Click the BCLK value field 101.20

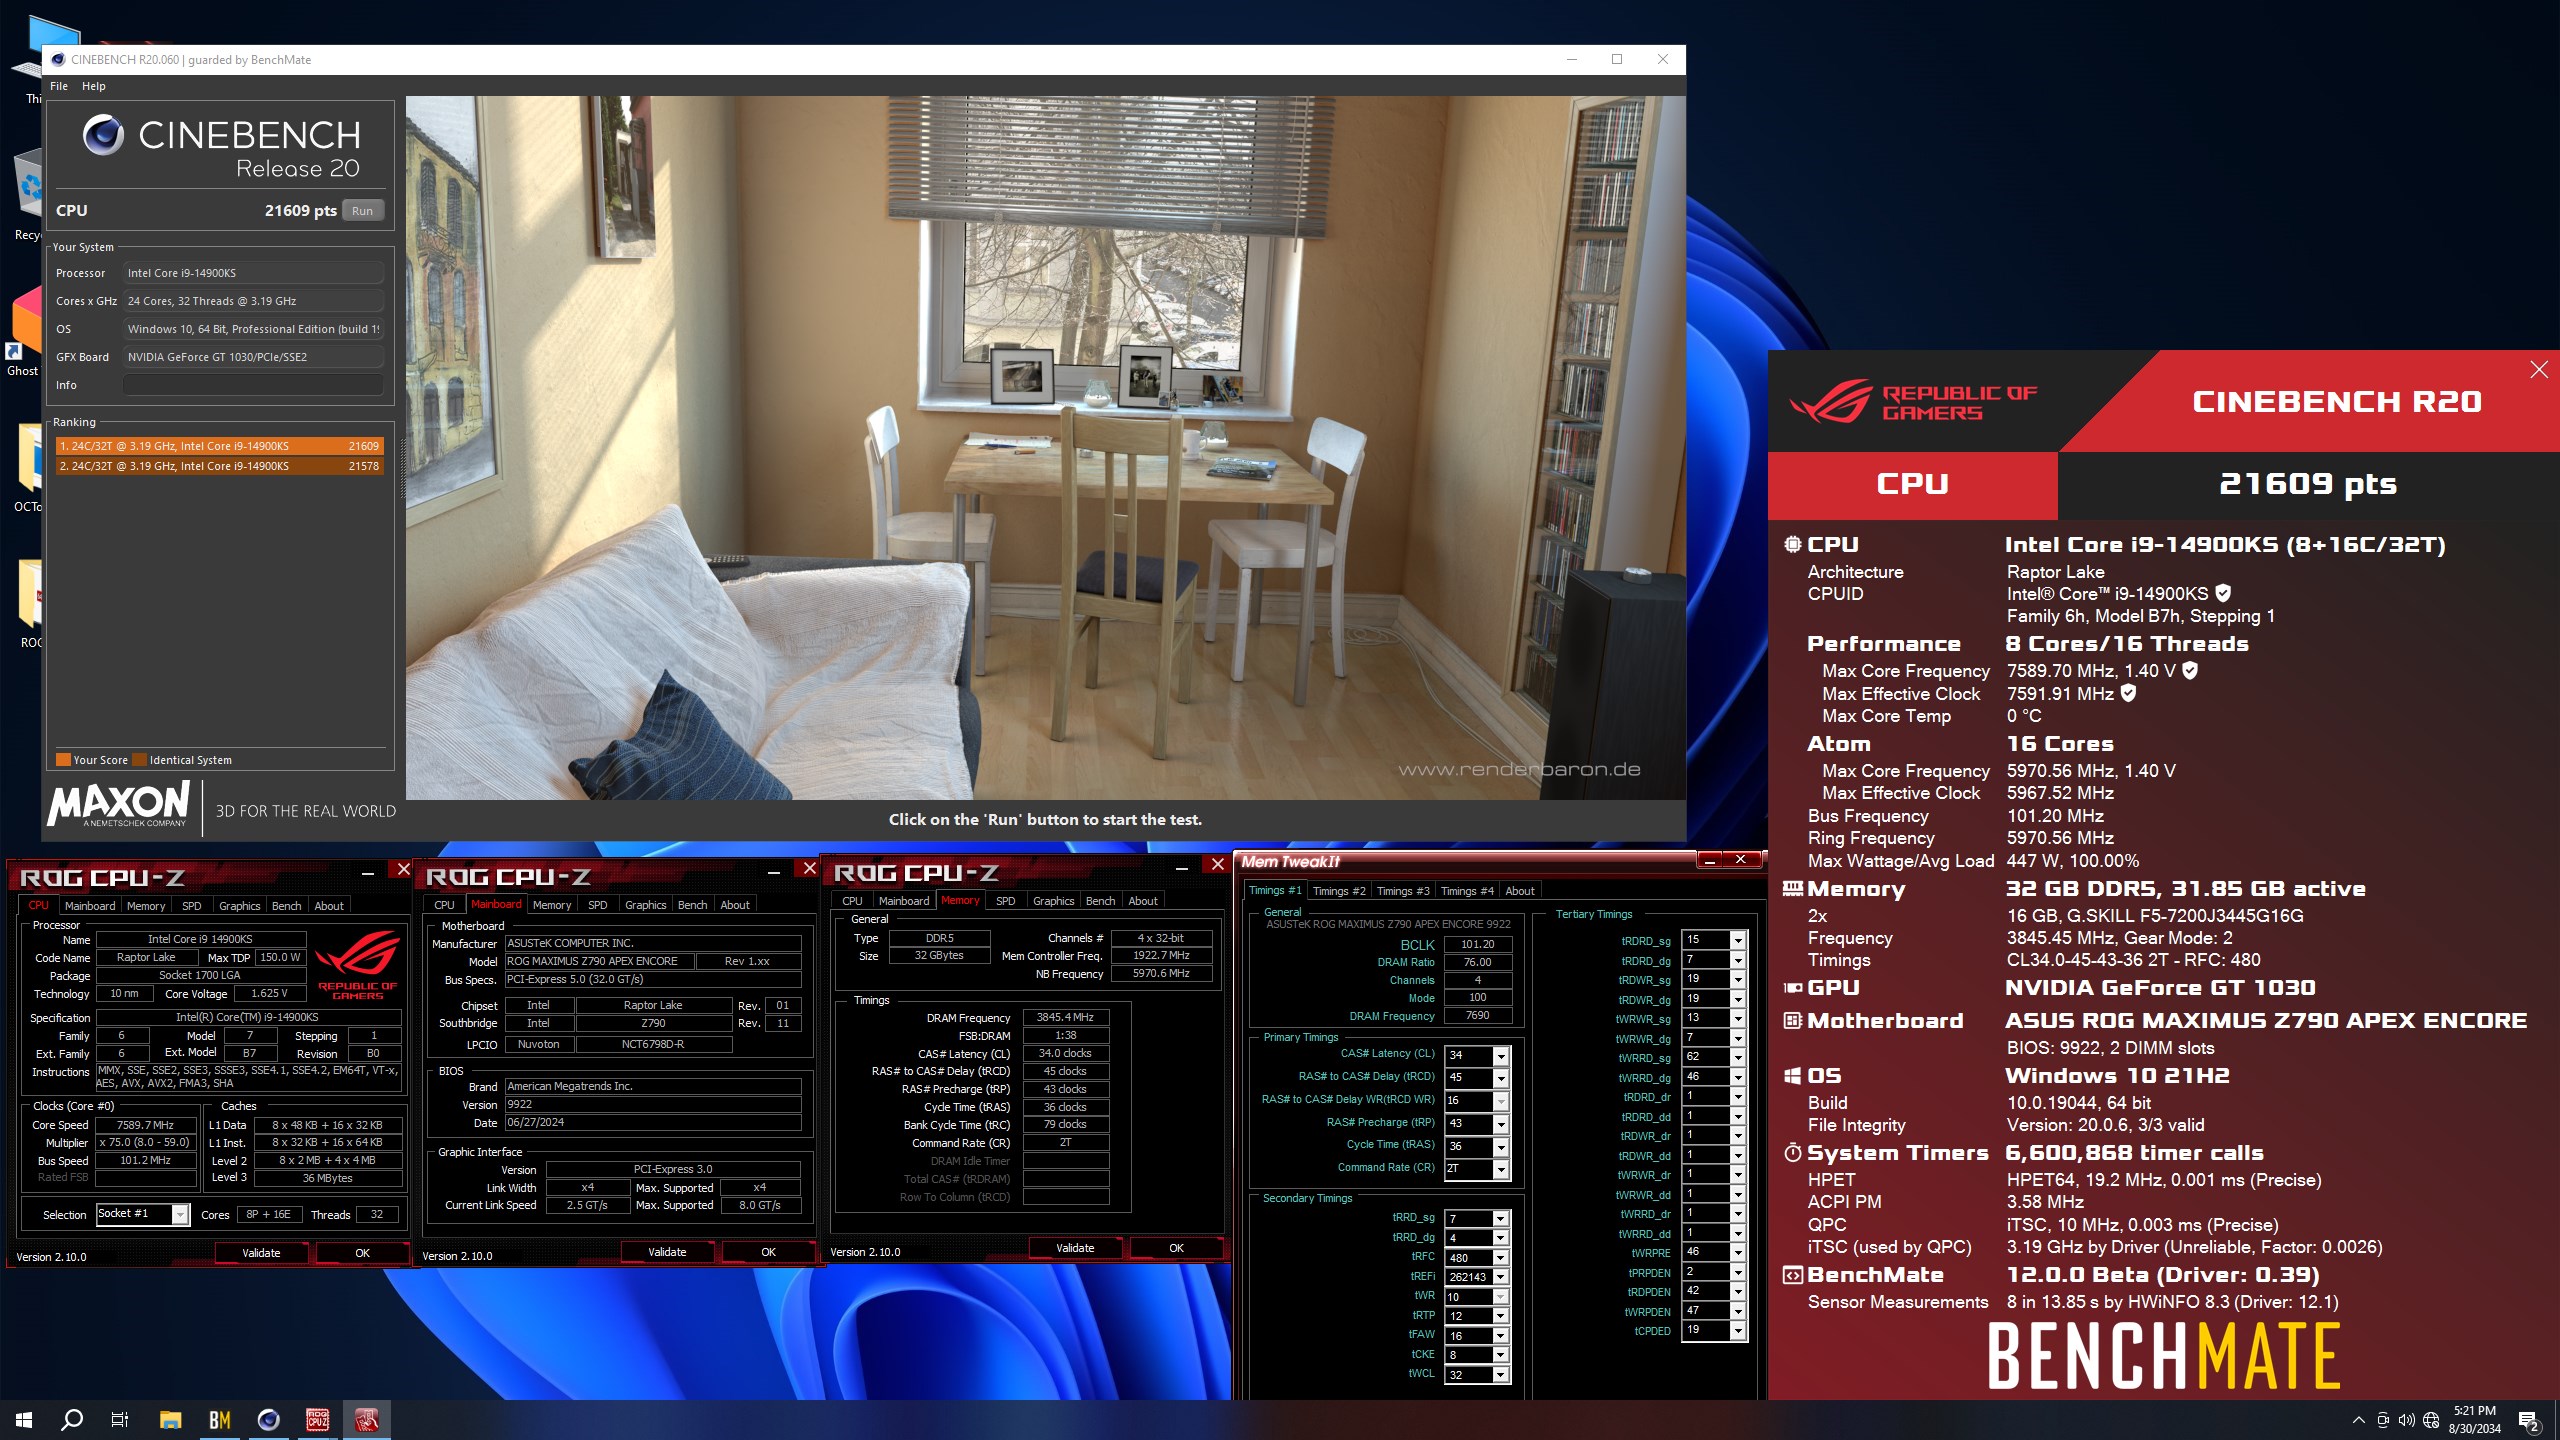[1477, 944]
